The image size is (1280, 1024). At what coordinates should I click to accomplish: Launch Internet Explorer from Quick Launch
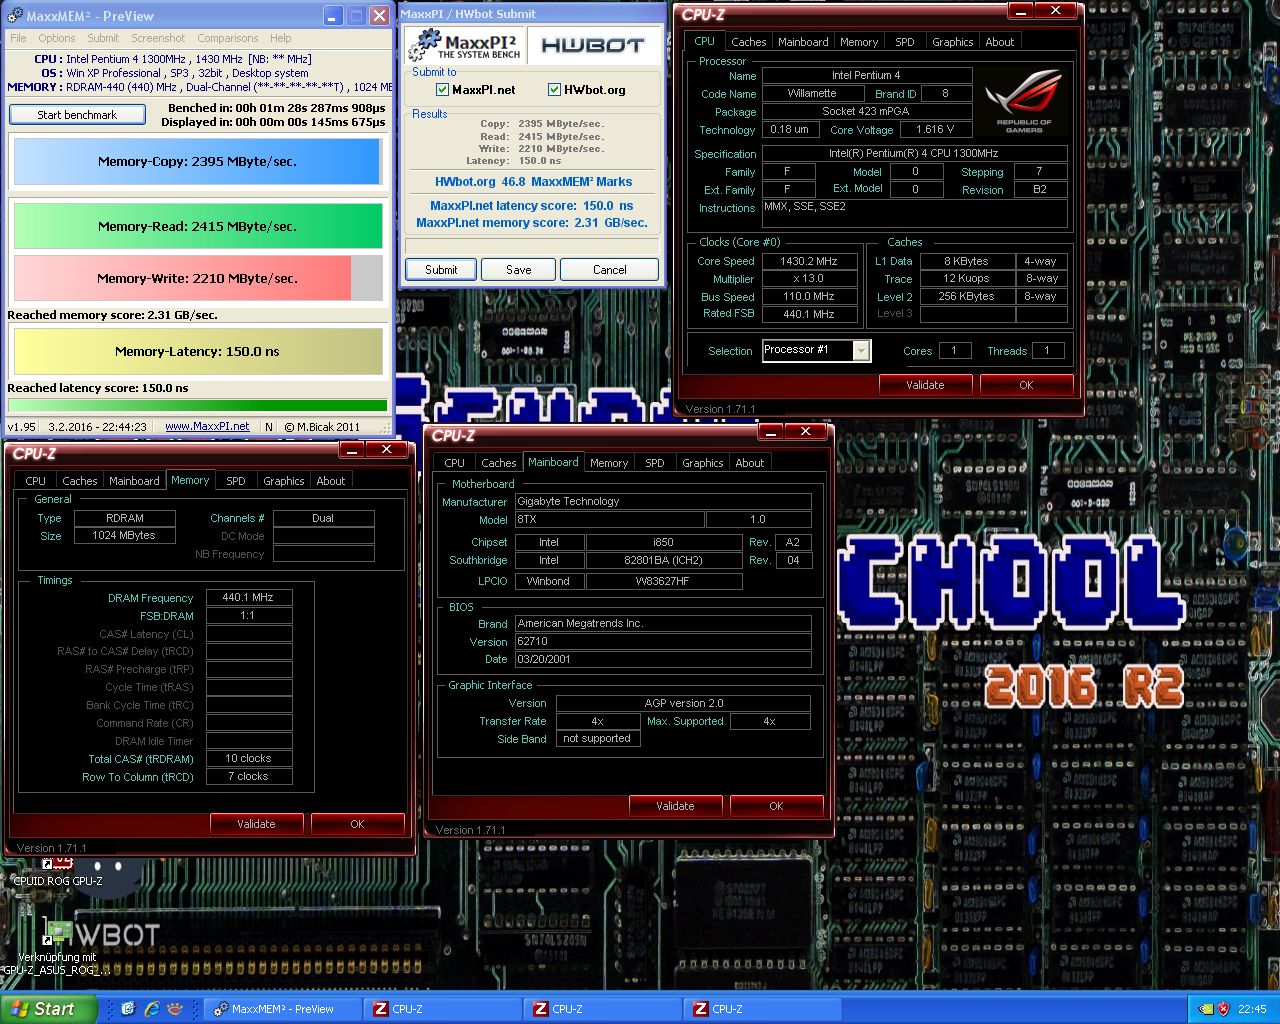pos(152,1009)
